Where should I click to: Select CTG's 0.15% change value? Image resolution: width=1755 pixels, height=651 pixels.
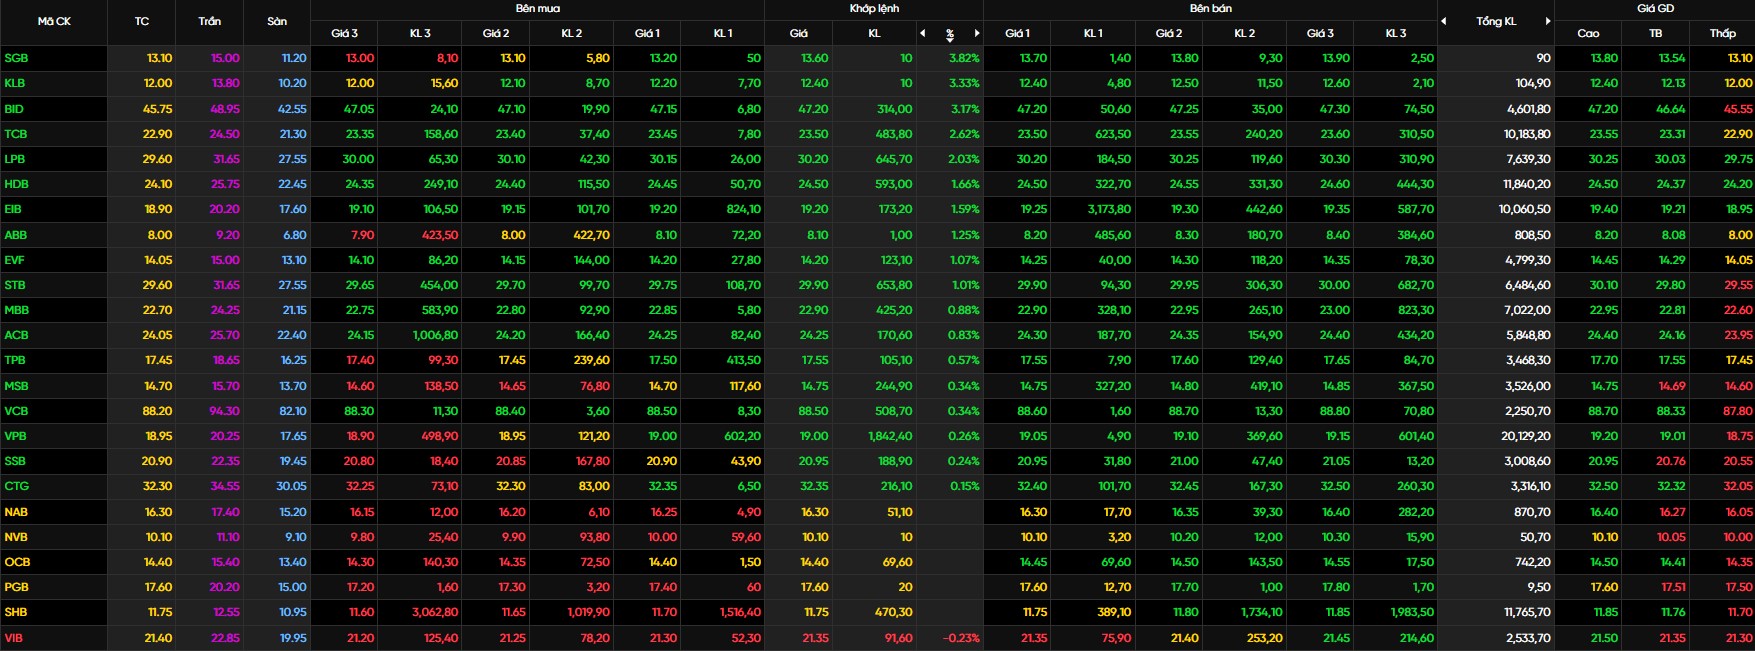(964, 486)
